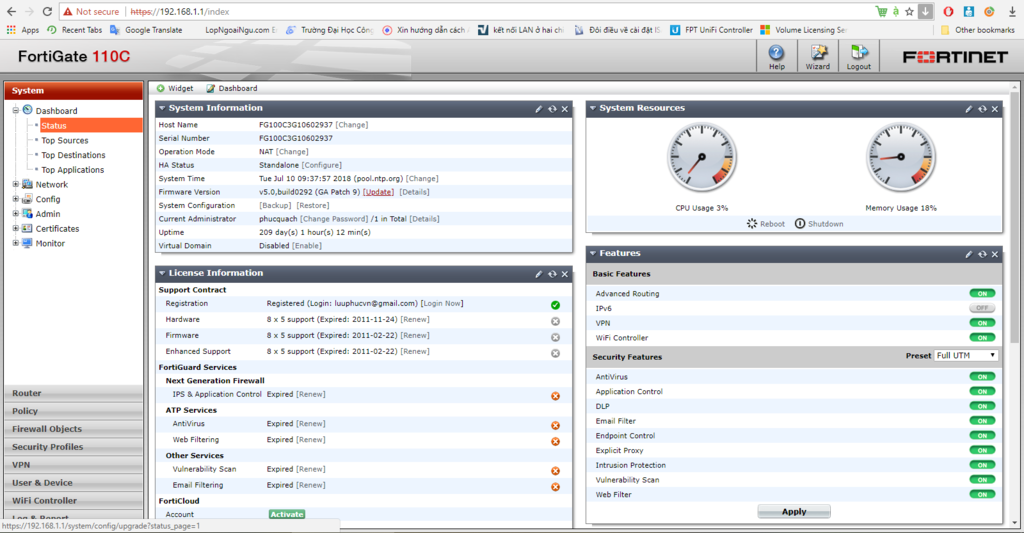
Task: Toggle Endpoint Control feature switch
Action: click(x=982, y=436)
